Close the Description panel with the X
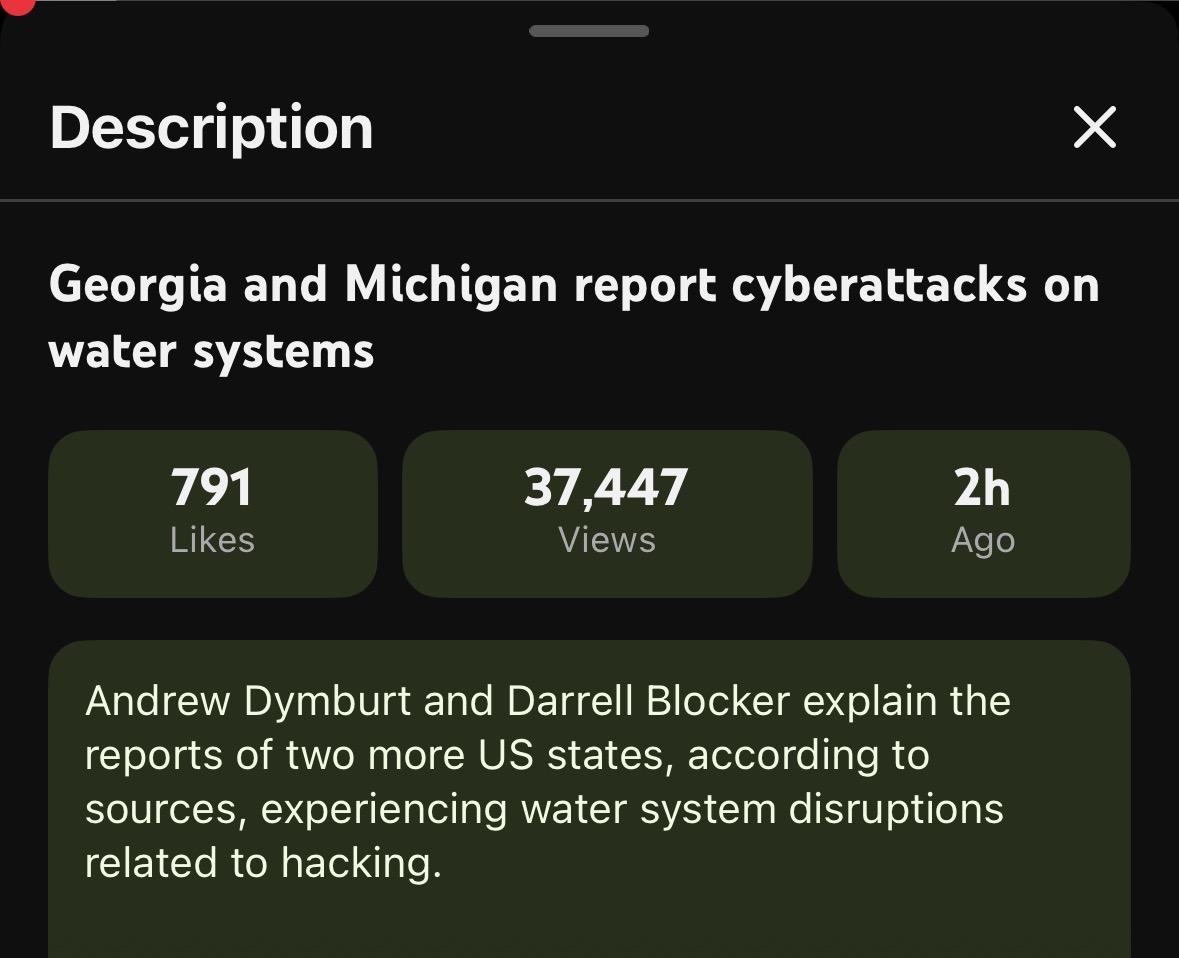The height and width of the screenshot is (958, 1179). pos(1094,127)
